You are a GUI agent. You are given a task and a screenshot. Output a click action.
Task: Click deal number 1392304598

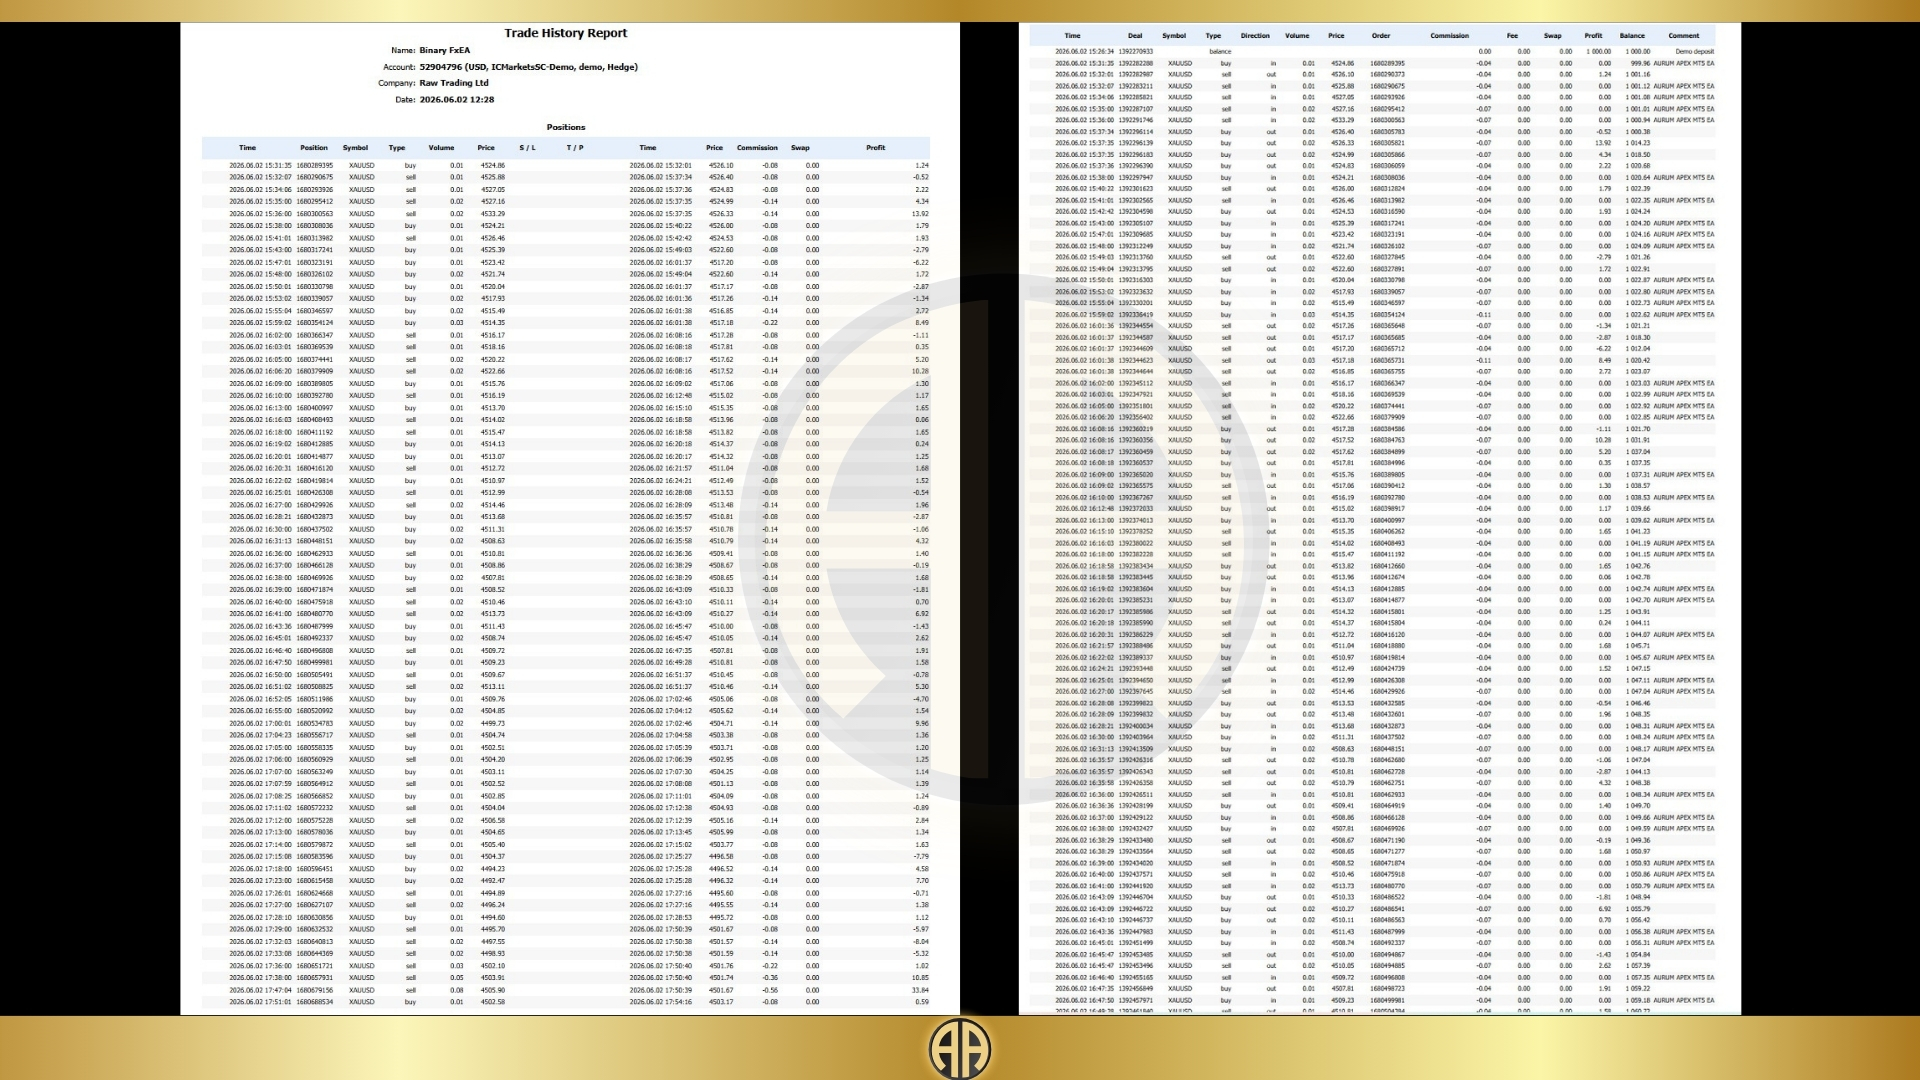pyautogui.click(x=1135, y=212)
